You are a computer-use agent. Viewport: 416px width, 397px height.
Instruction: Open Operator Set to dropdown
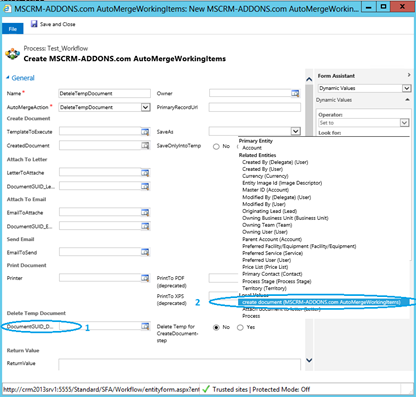[404, 123]
